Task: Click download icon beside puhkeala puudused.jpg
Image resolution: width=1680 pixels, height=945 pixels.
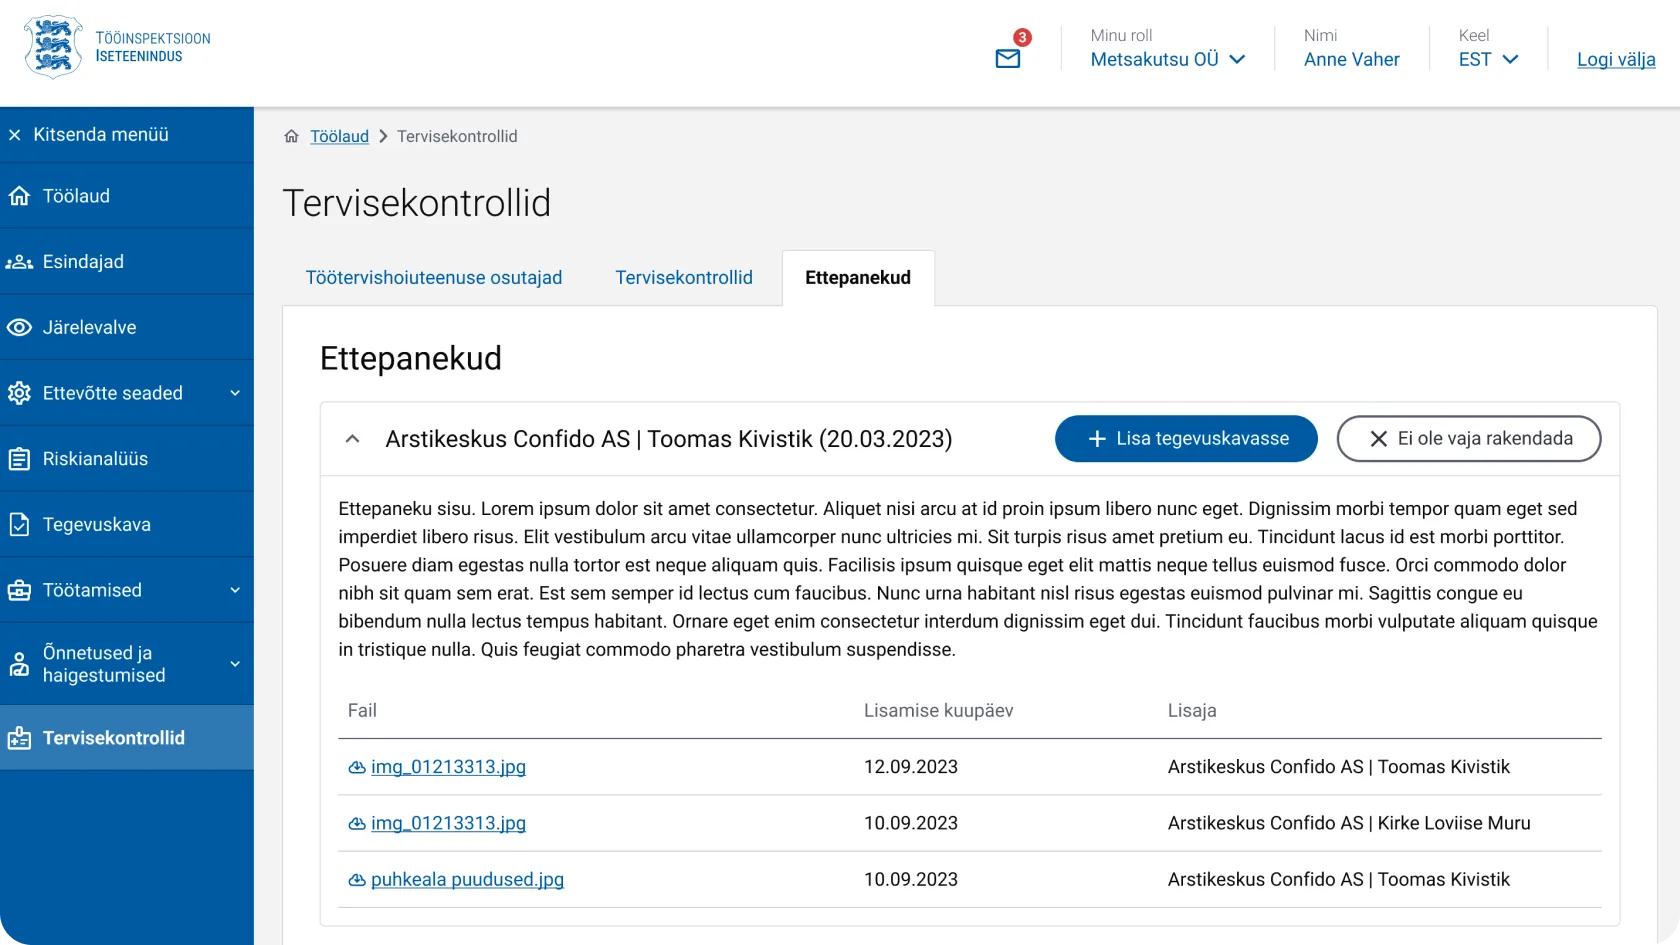Action: 356,880
